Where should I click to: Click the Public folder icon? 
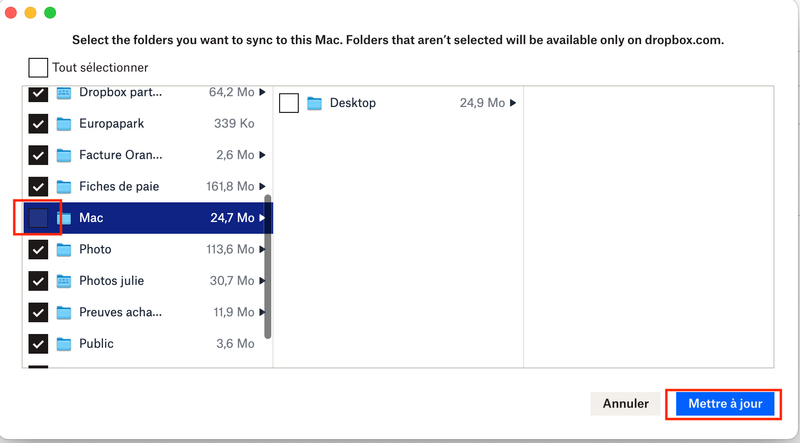(x=64, y=344)
